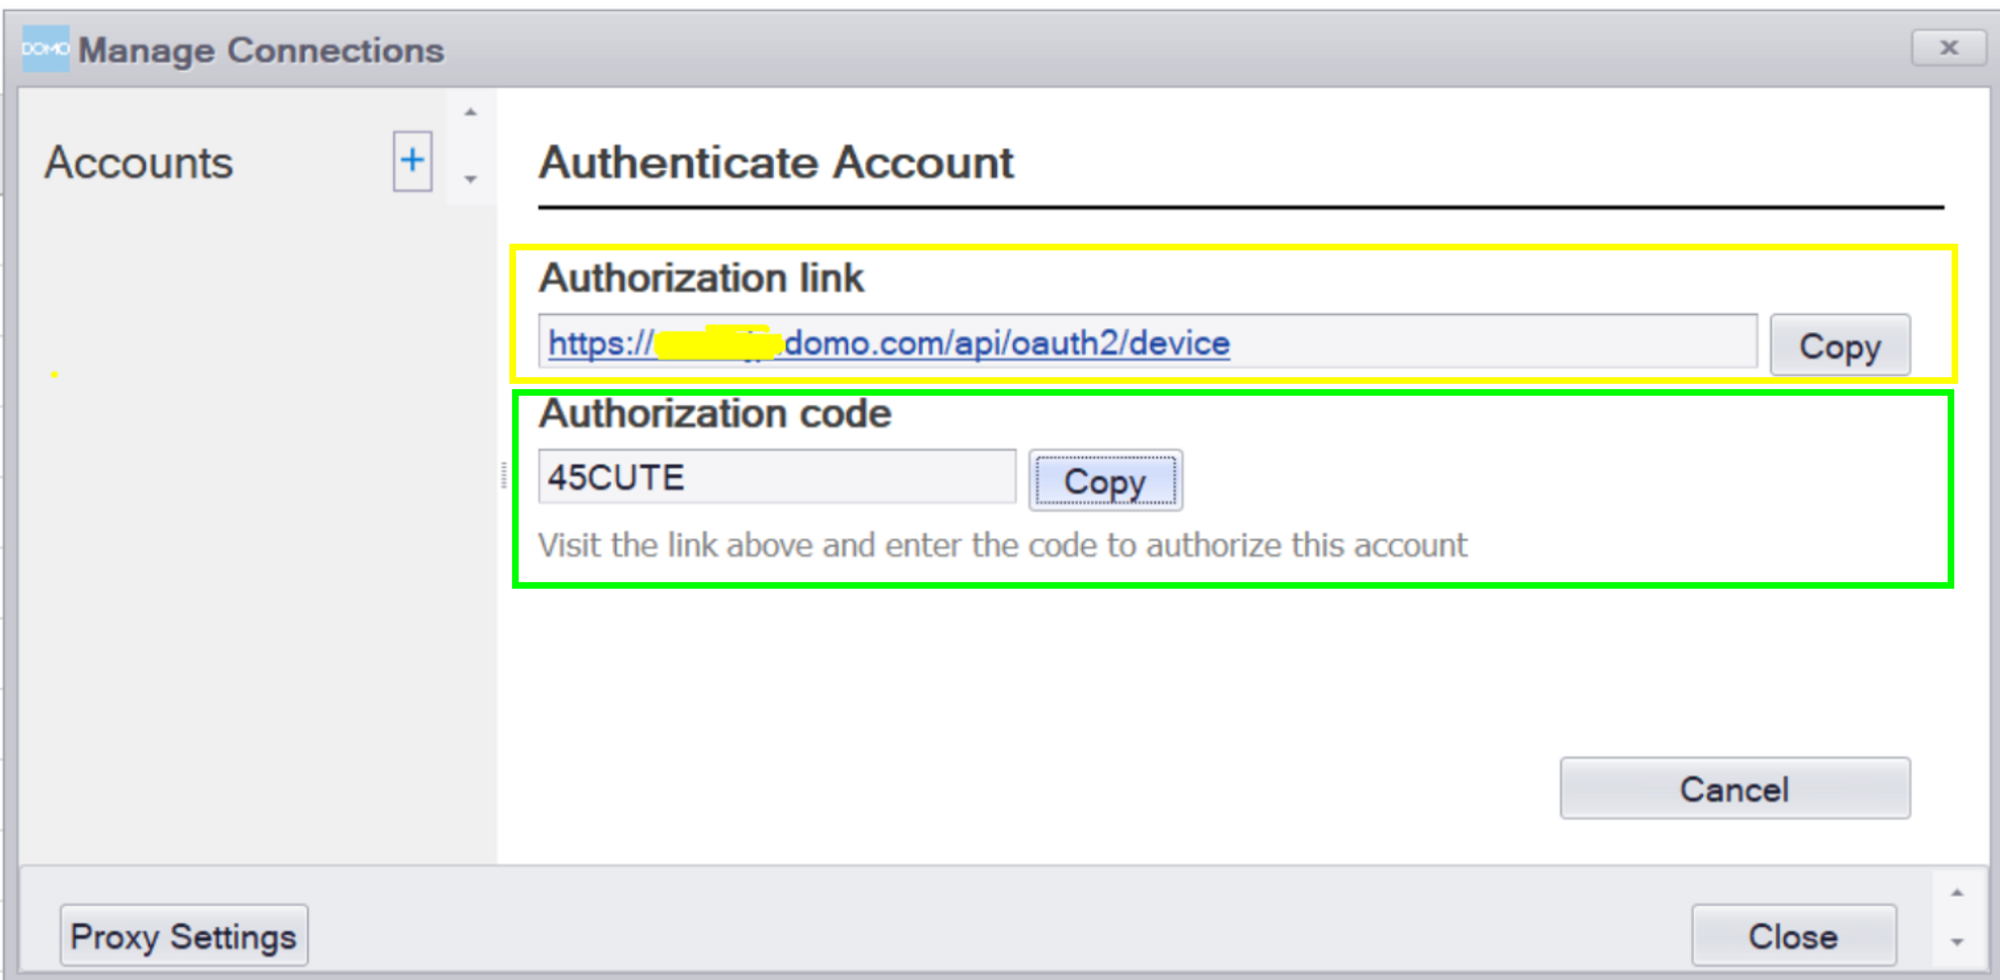
Task: Click the Close button at the bottom
Action: 1793,936
